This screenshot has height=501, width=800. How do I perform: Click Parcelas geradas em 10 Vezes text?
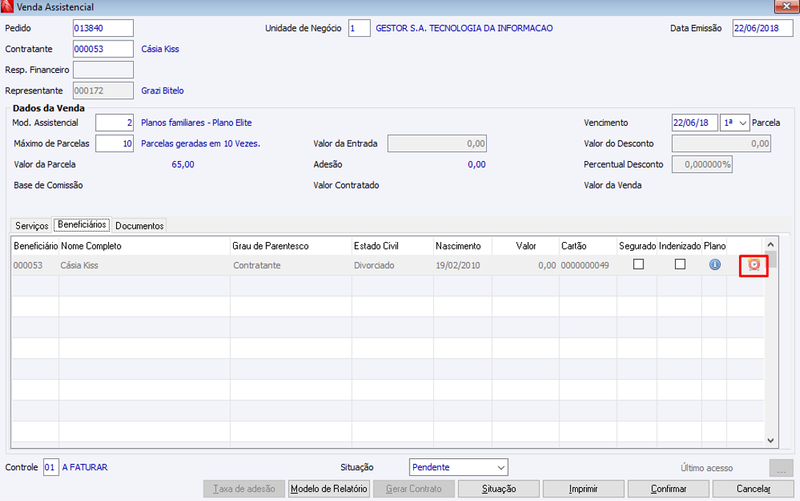201,144
